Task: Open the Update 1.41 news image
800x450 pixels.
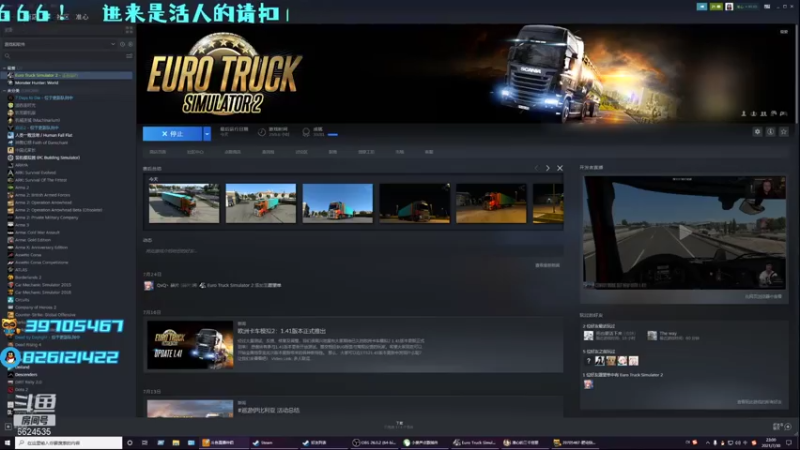Action: click(x=190, y=345)
